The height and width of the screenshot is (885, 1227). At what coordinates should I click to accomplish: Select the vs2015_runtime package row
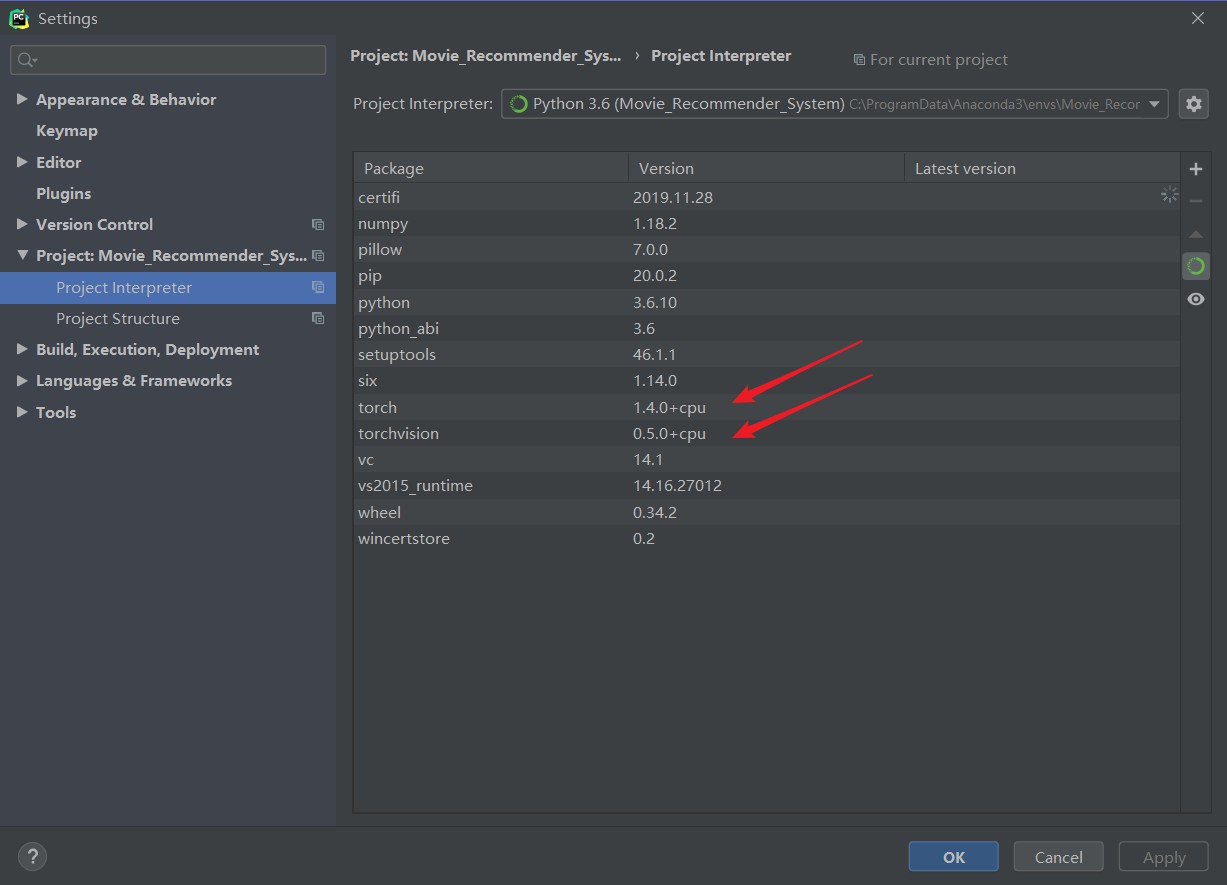point(767,485)
